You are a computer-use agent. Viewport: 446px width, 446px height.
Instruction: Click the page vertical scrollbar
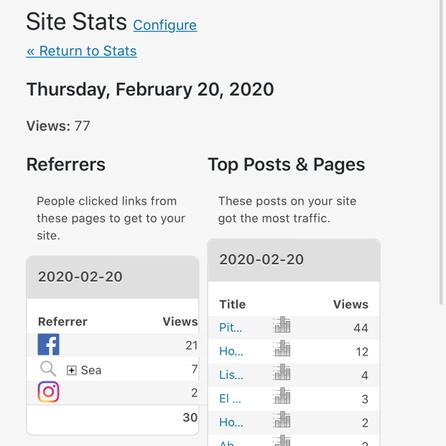(x=441, y=152)
